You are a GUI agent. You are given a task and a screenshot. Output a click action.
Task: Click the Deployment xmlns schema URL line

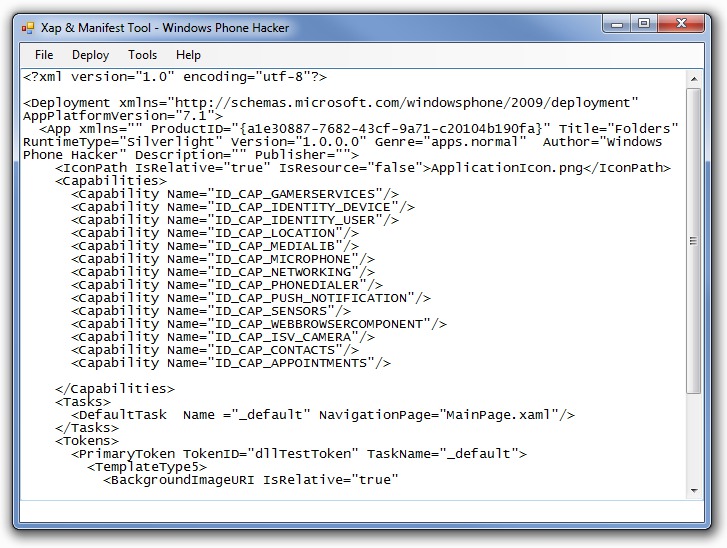tap(331, 102)
